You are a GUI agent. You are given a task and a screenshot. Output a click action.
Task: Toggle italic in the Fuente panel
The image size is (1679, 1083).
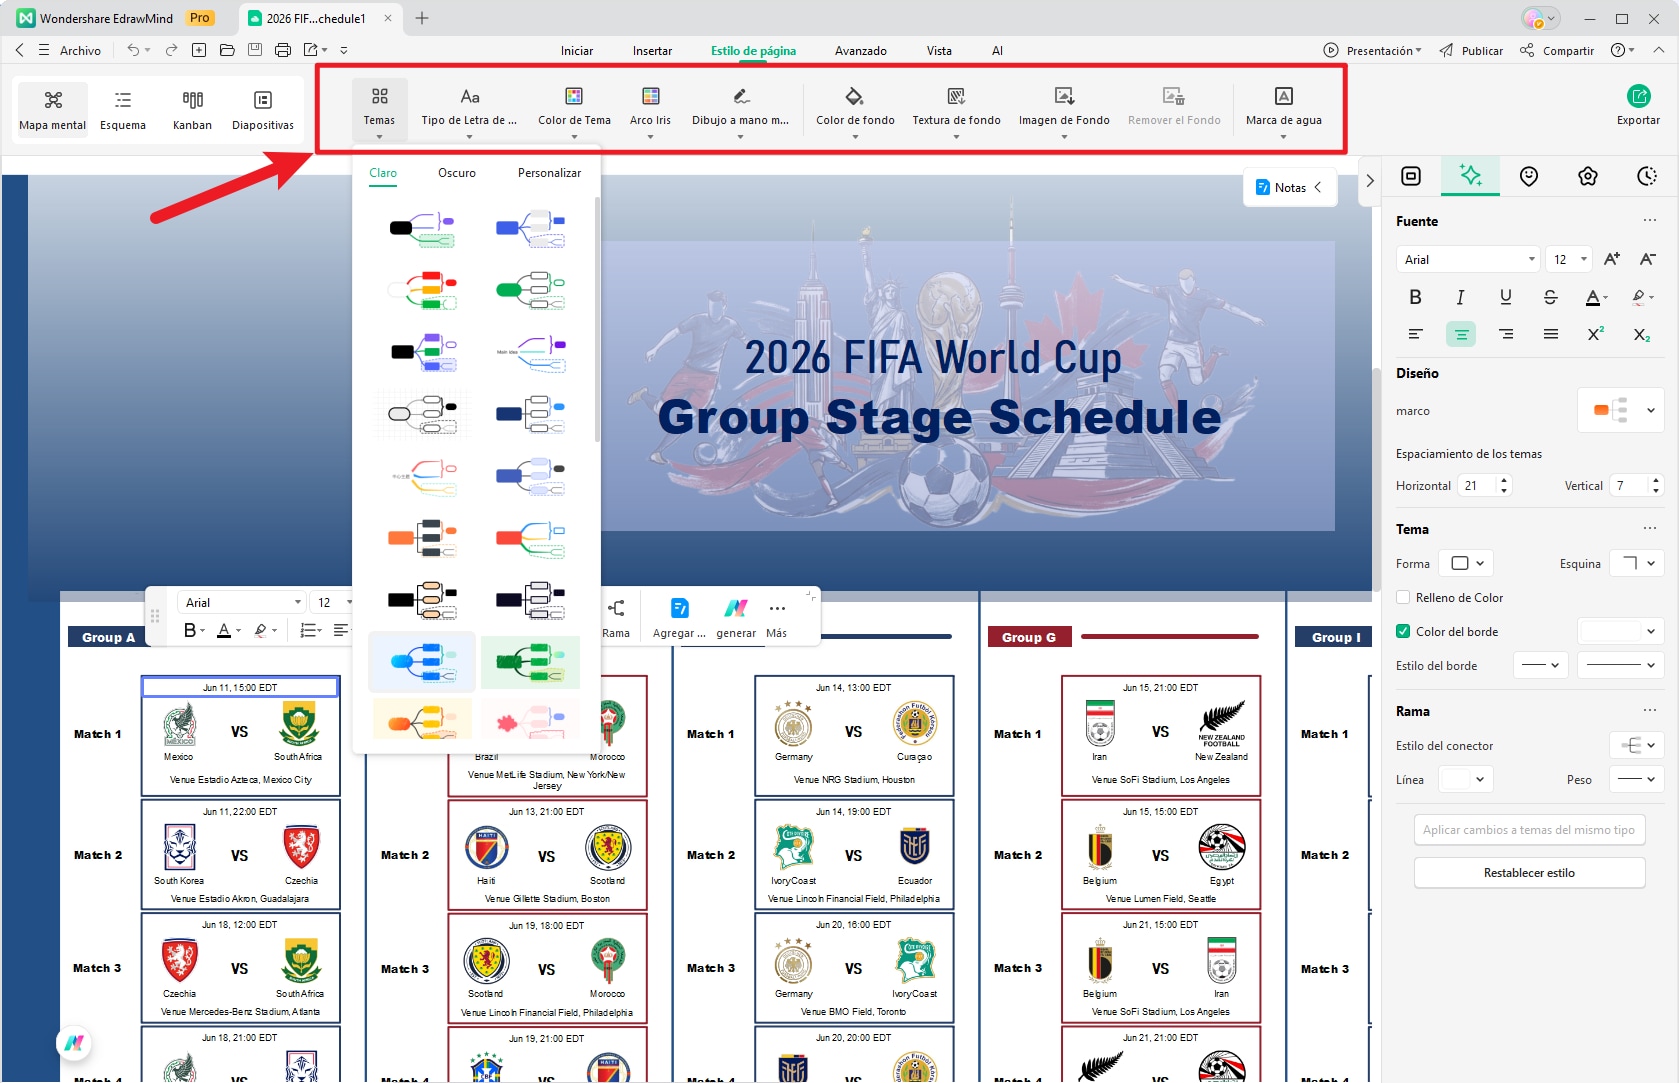coord(1460,297)
